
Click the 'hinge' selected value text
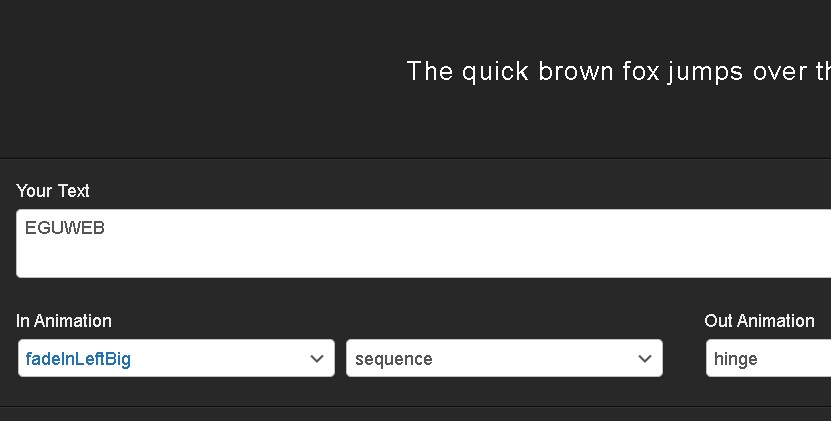(x=736, y=359)
